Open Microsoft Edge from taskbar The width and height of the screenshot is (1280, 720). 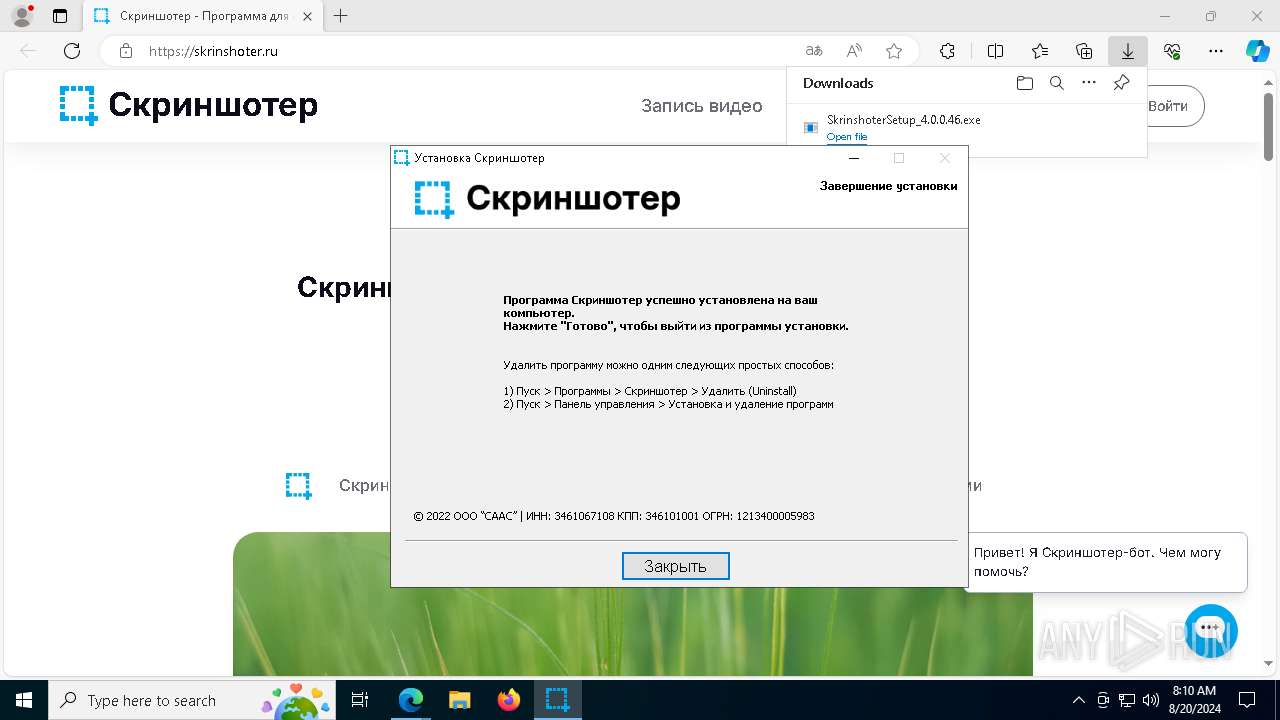coord(411,700)
